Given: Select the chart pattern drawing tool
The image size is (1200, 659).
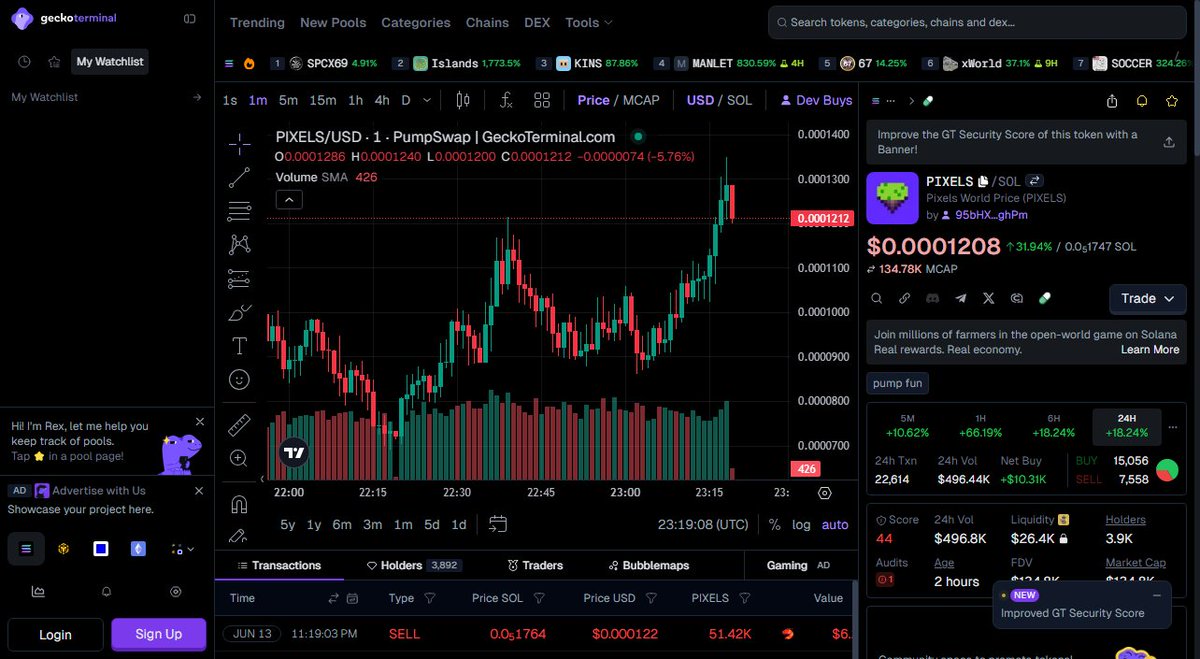Looking at the screenshot, I should coord(239,244).
